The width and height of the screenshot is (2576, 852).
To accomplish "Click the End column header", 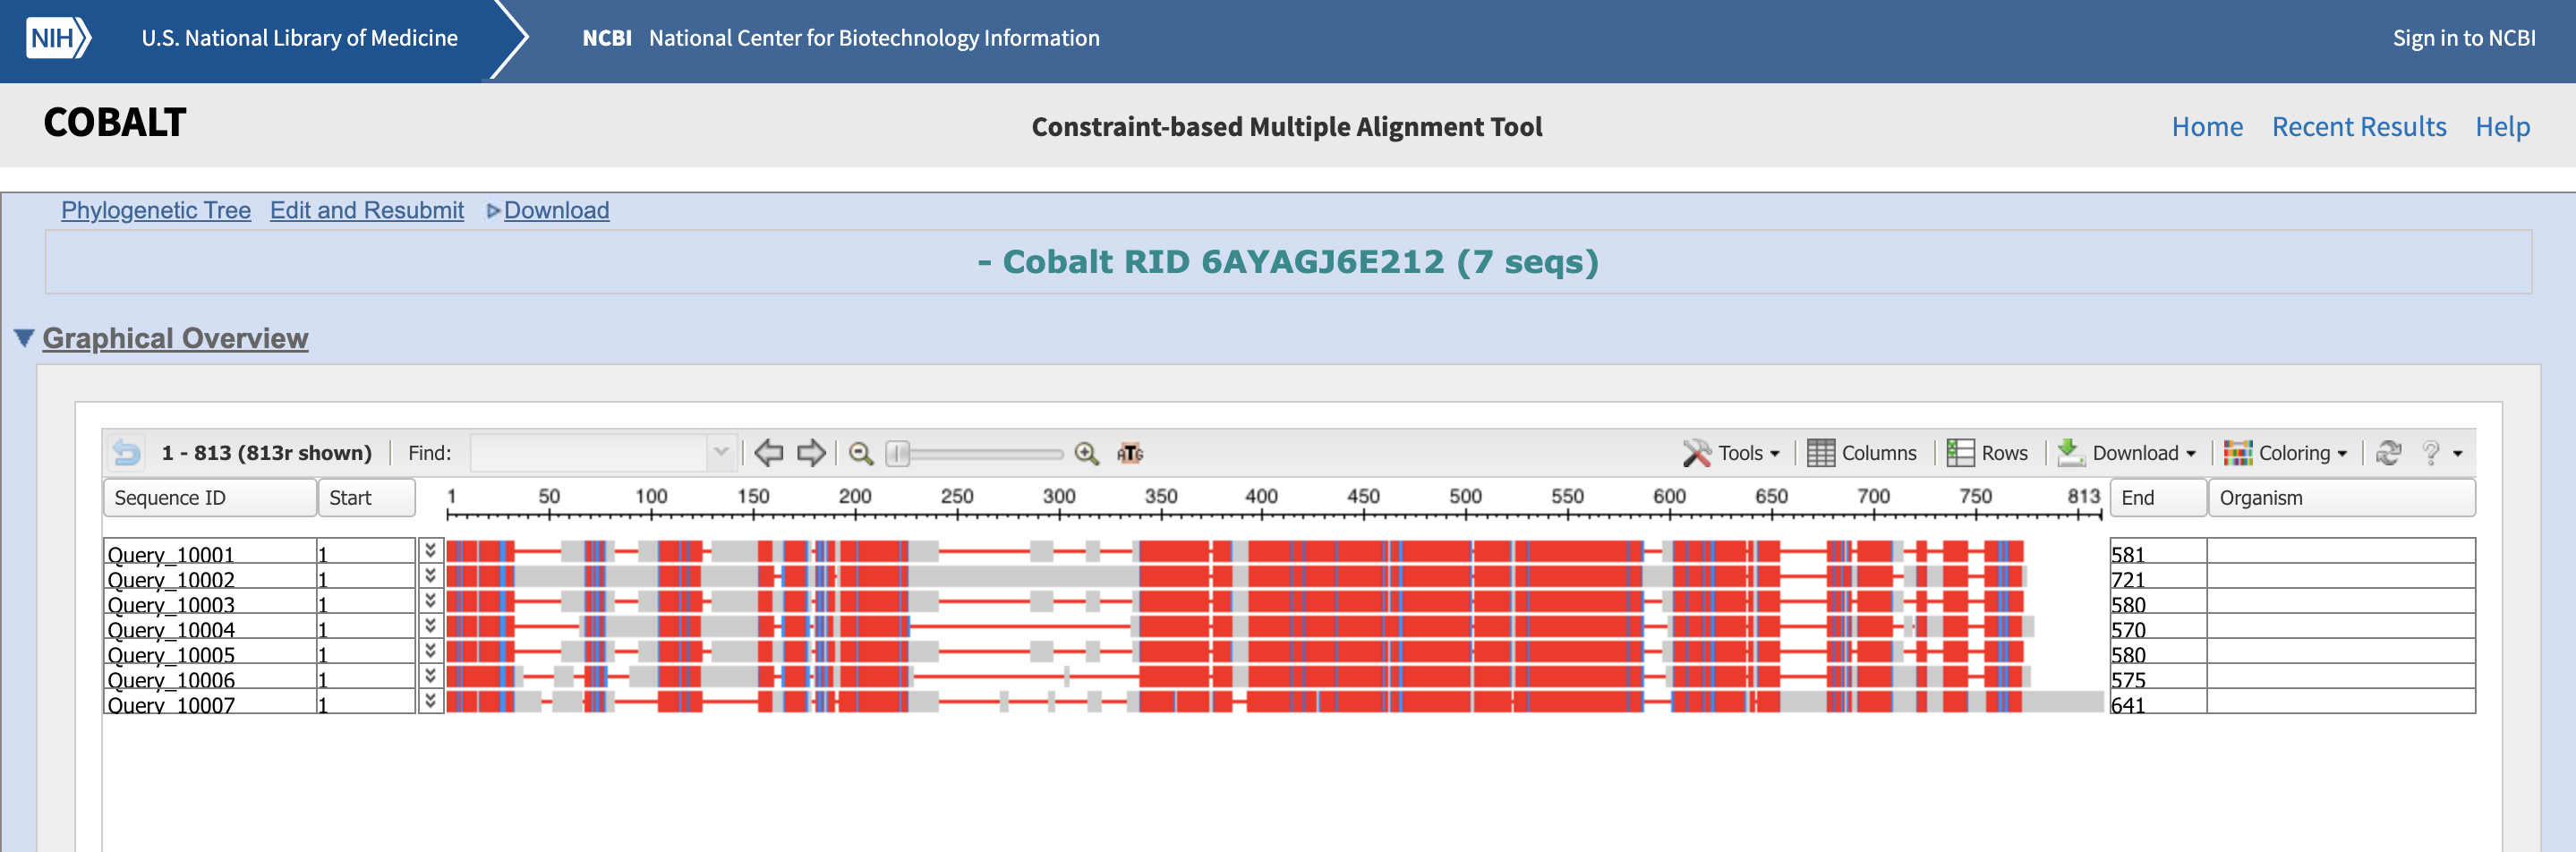I will [x=2158, y=498].
